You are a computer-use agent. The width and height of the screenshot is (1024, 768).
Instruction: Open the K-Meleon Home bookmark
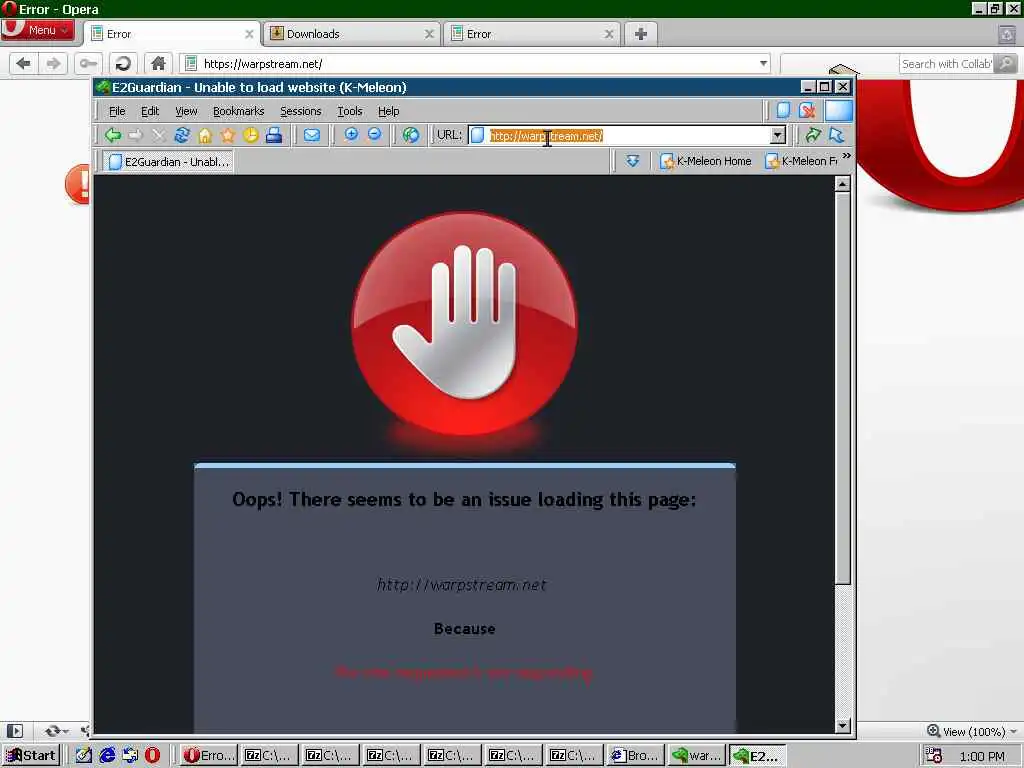[x=705, y=161]
